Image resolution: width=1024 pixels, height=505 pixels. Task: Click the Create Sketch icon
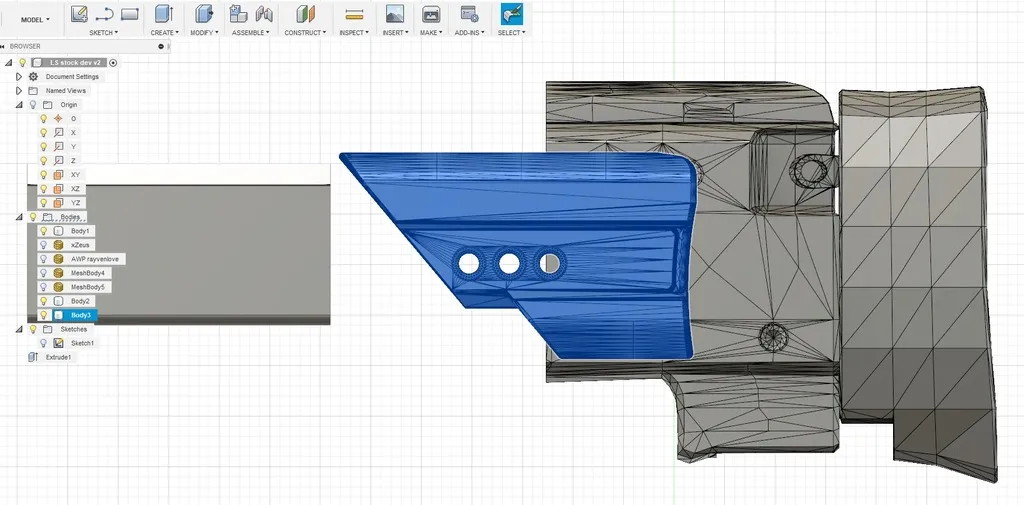point(79,14)
